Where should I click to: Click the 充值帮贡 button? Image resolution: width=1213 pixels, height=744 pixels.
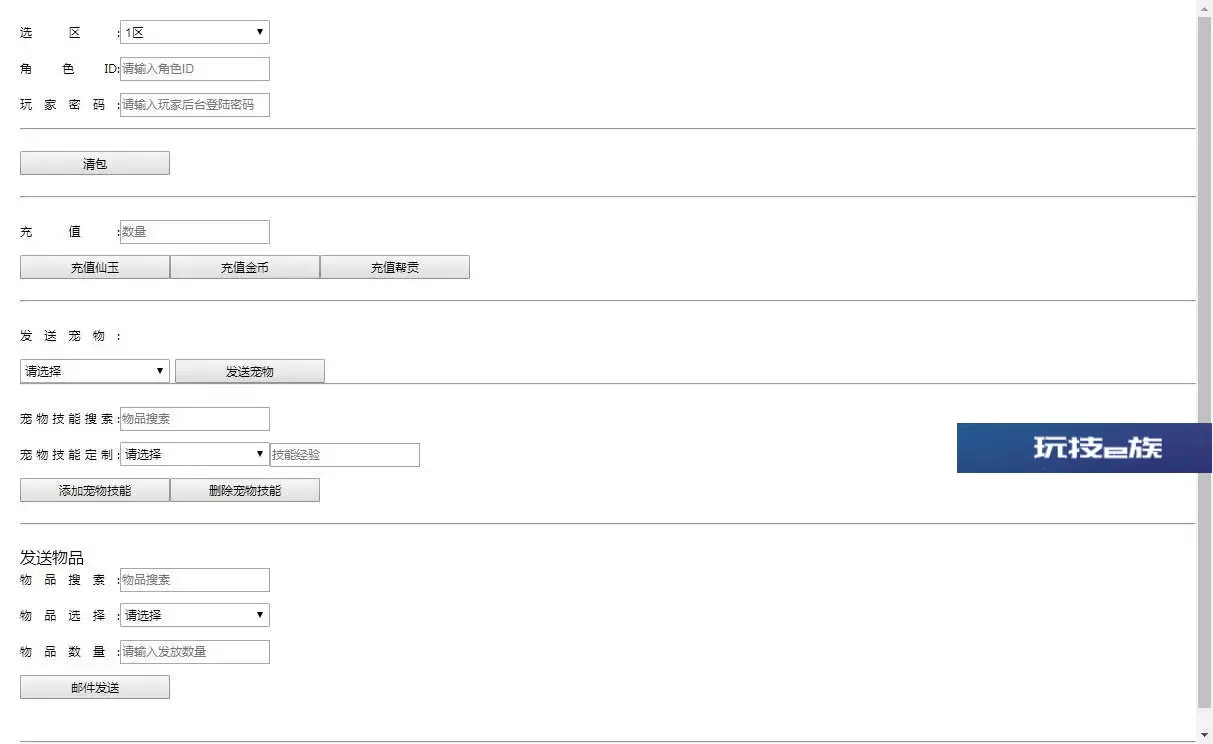click(x=395, y=267)
